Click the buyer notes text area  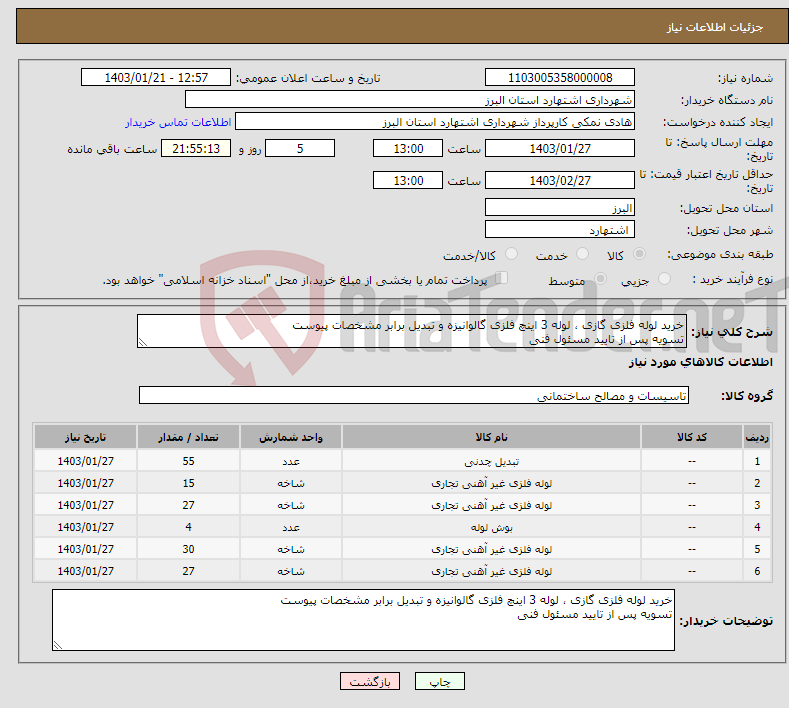363,620
